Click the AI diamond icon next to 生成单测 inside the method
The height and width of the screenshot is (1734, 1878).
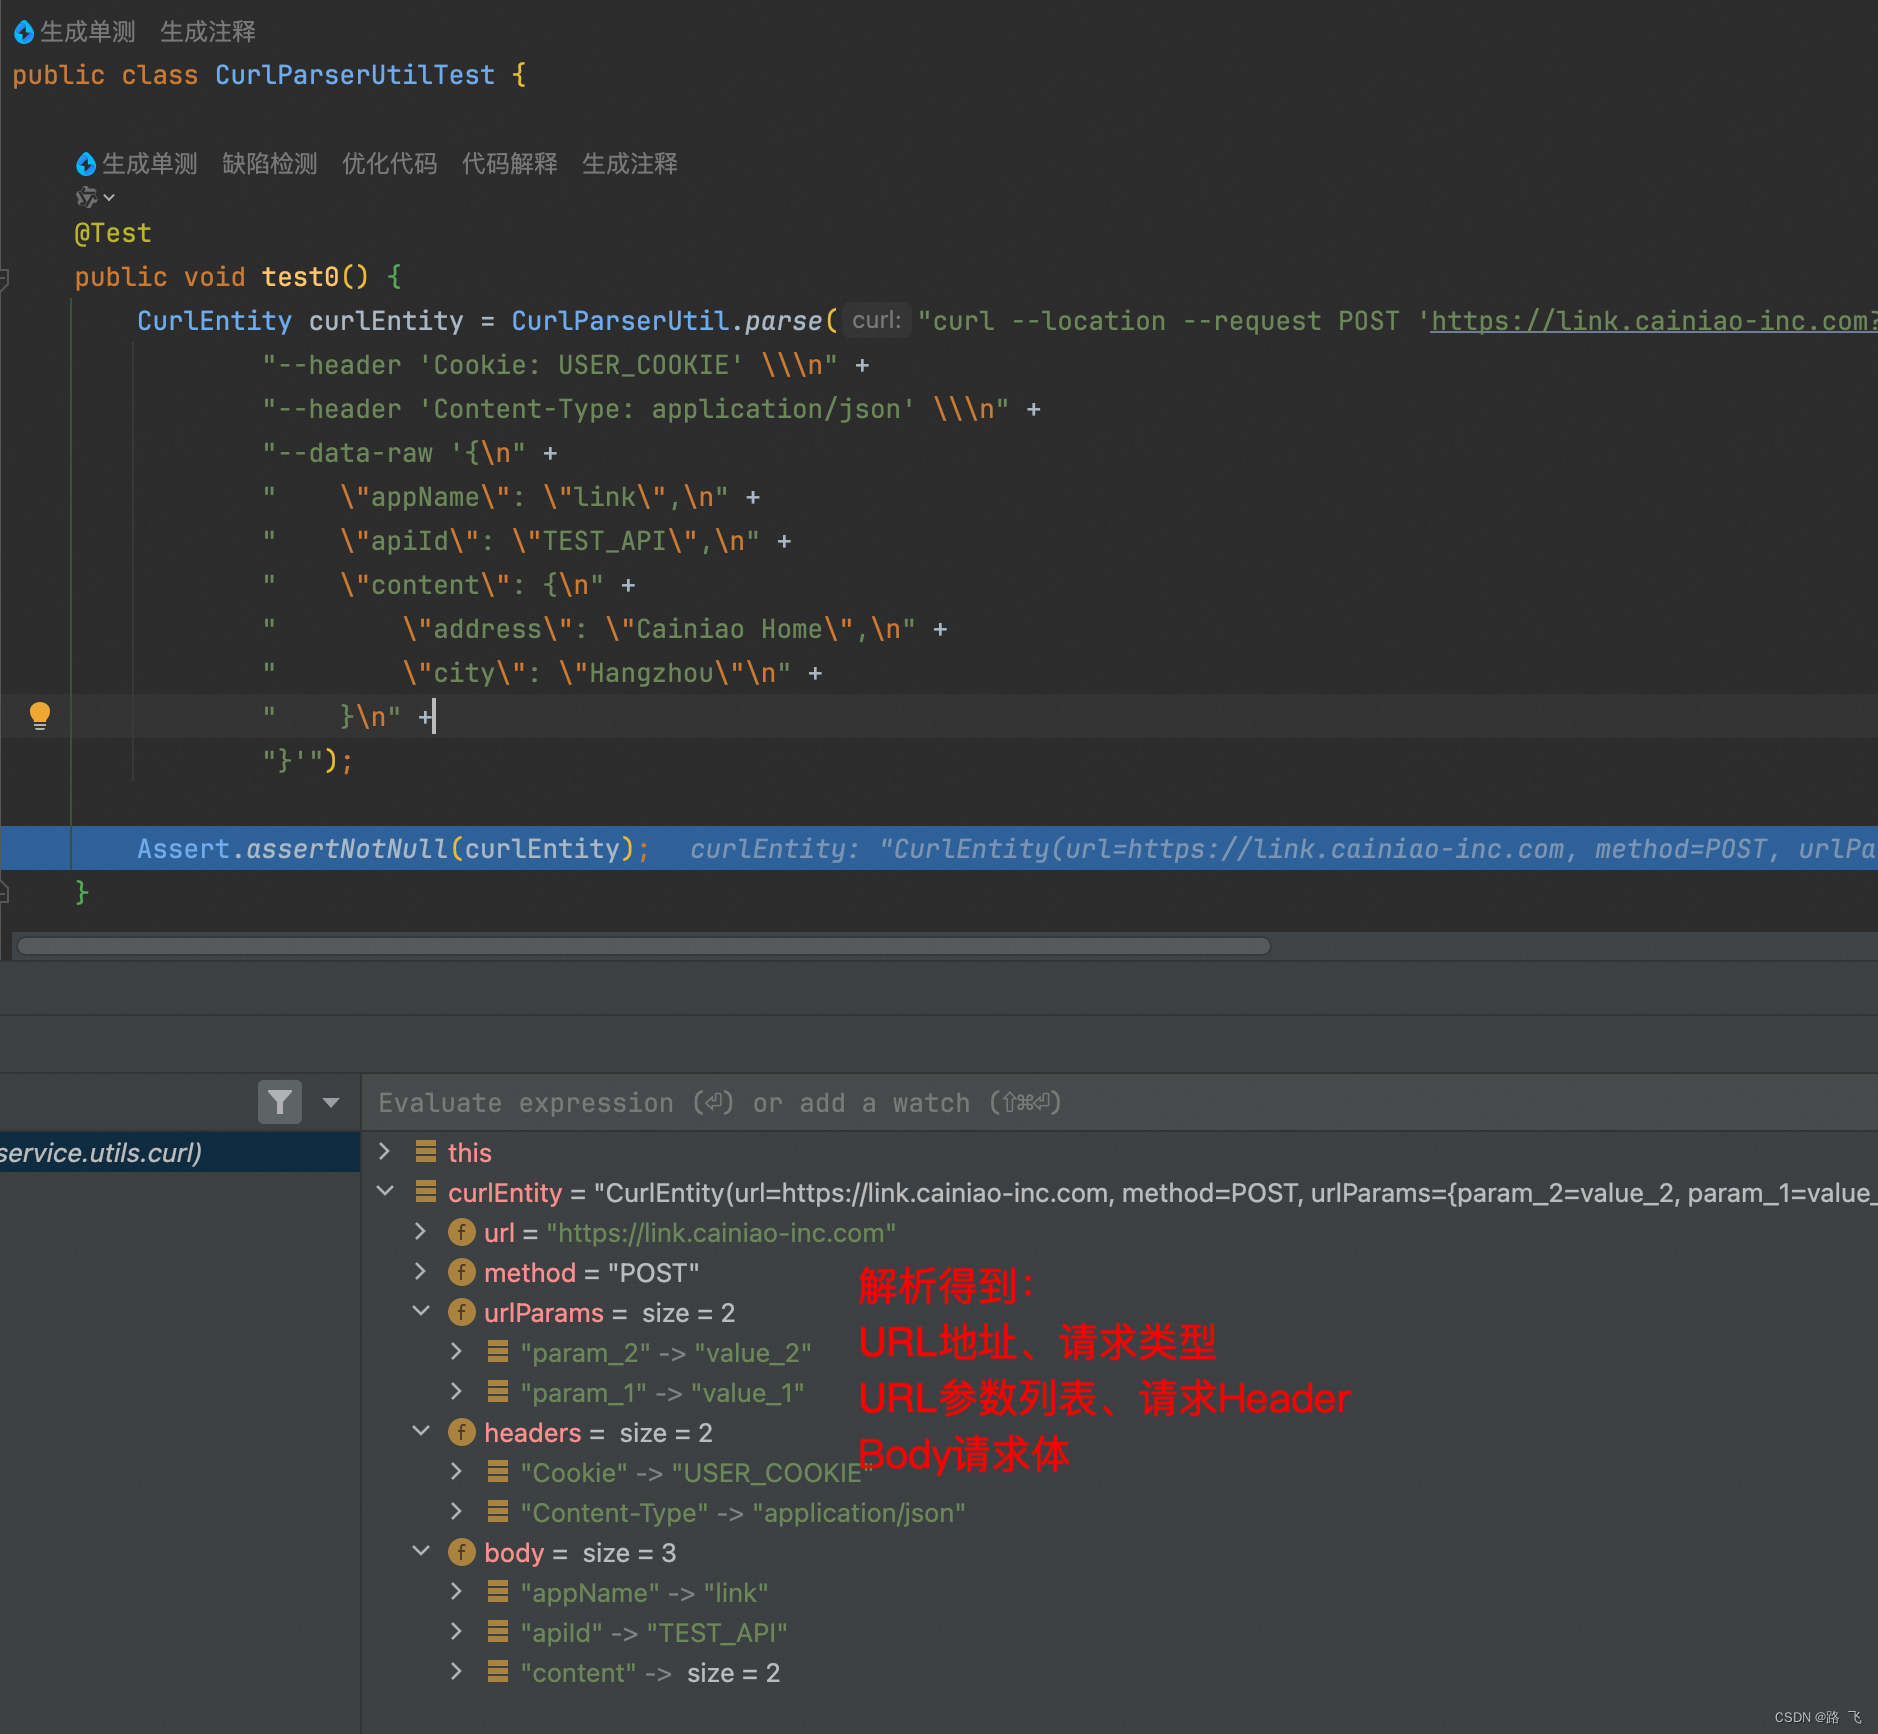click(x=86, y=164)
